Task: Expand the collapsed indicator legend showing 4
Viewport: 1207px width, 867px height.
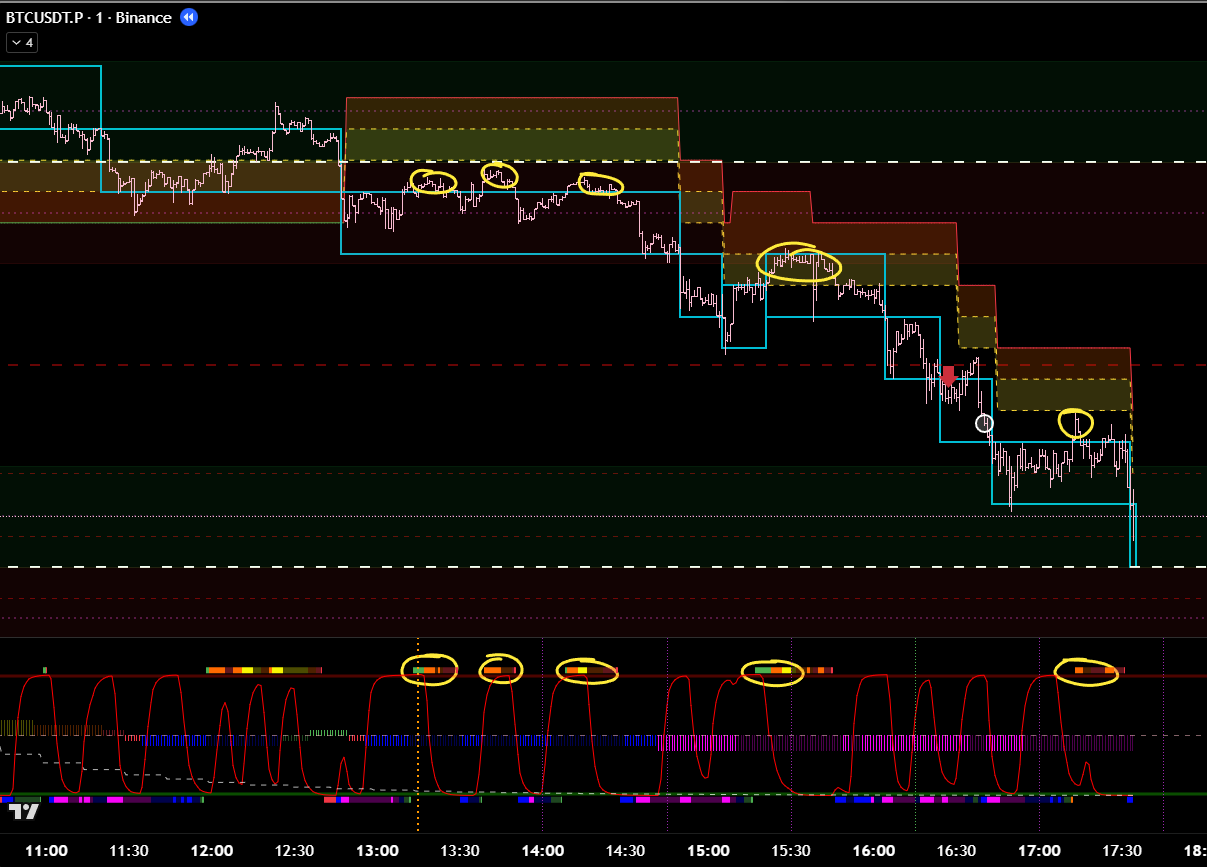Action: (22, 42)
